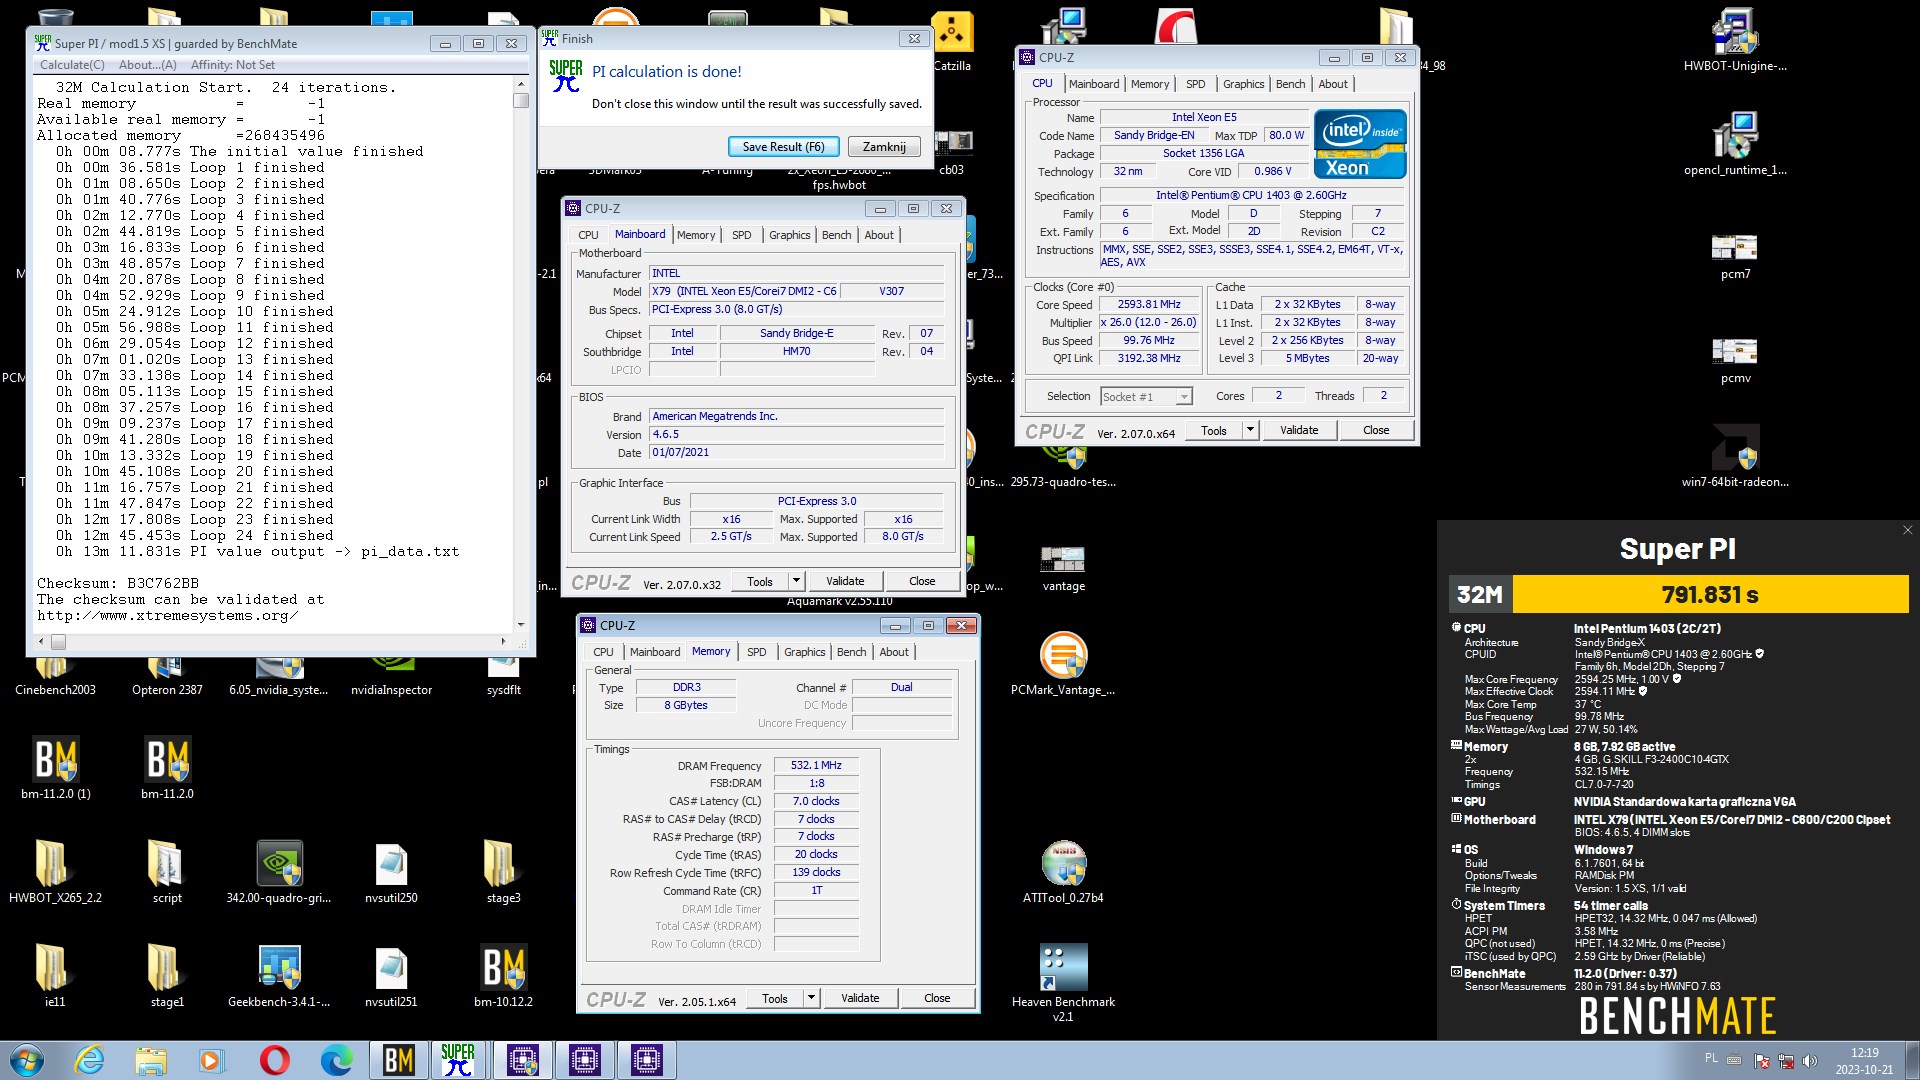1920x1080 pixels.
Task: Switch to the Super PI taskbar button
Action: (458, 1060)
